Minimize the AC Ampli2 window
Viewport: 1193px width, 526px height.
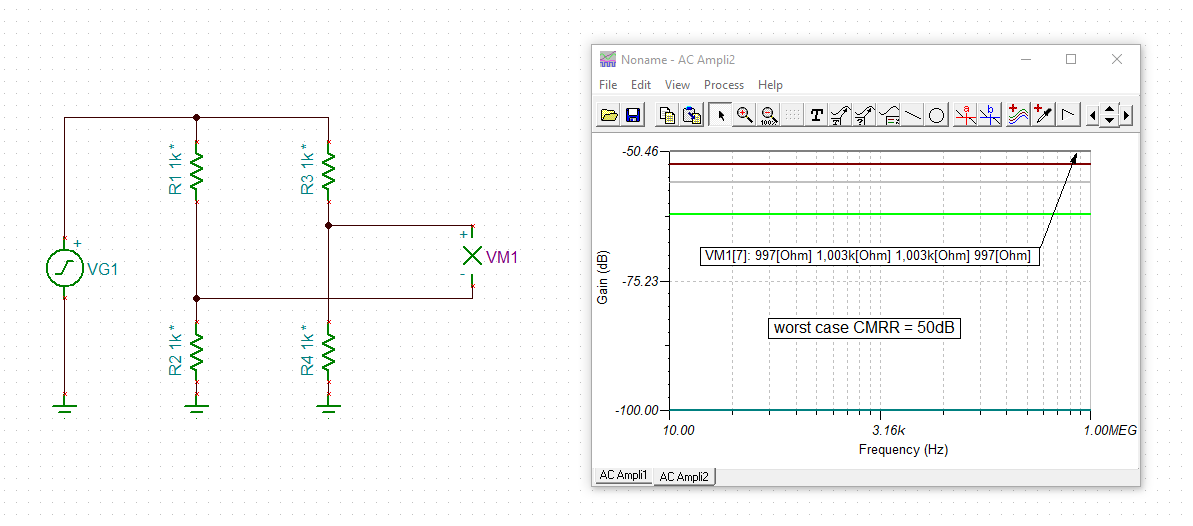click(x=1026, y=59)
